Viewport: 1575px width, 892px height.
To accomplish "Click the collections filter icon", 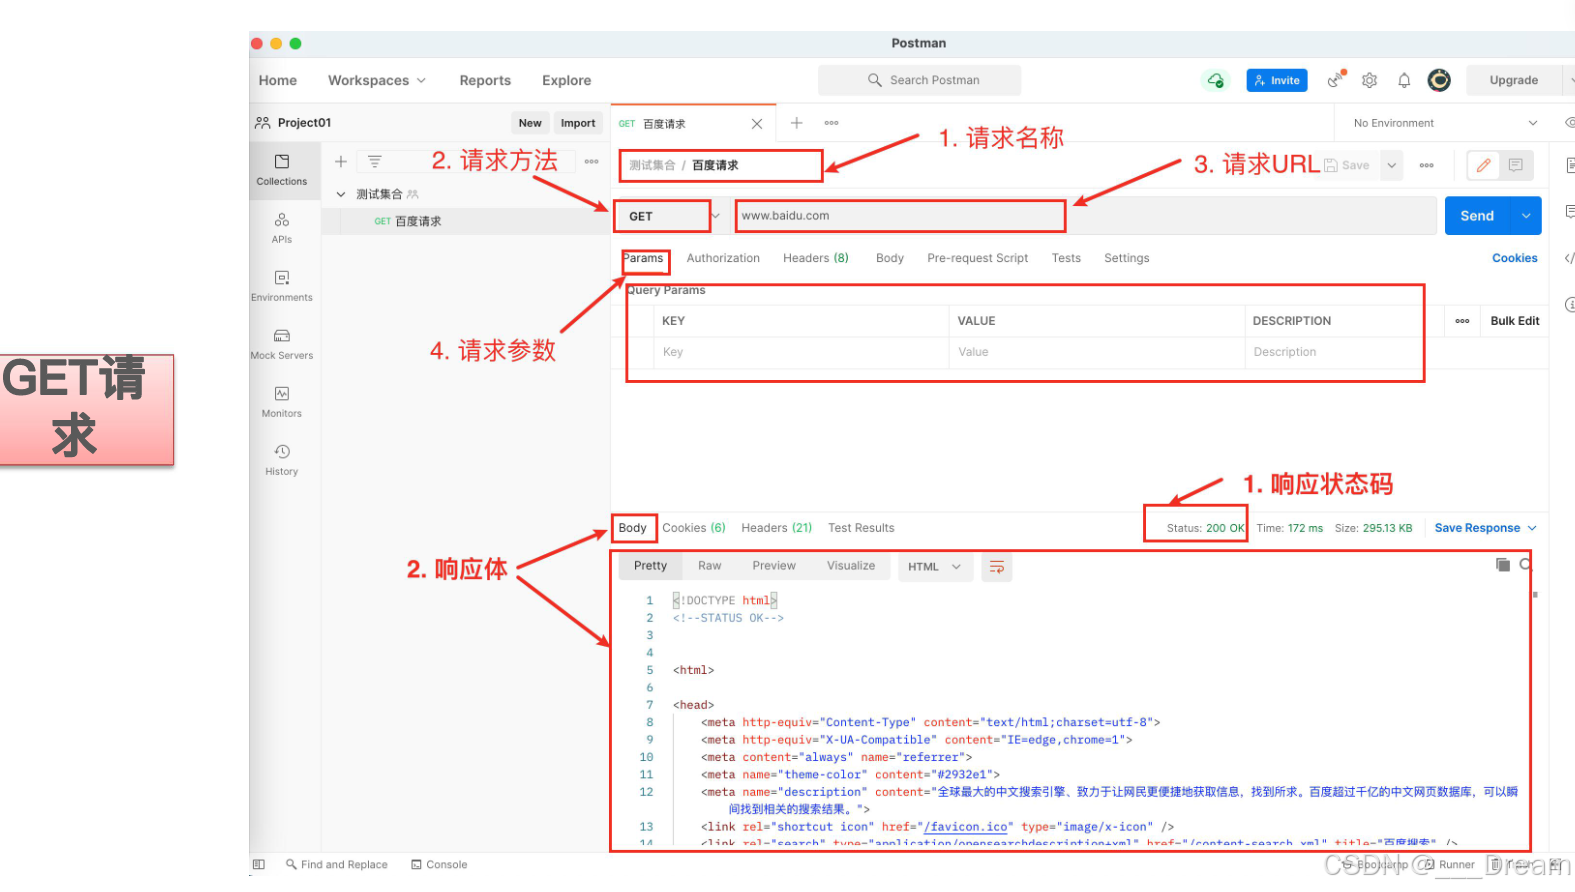I will (x=374, y=161).
